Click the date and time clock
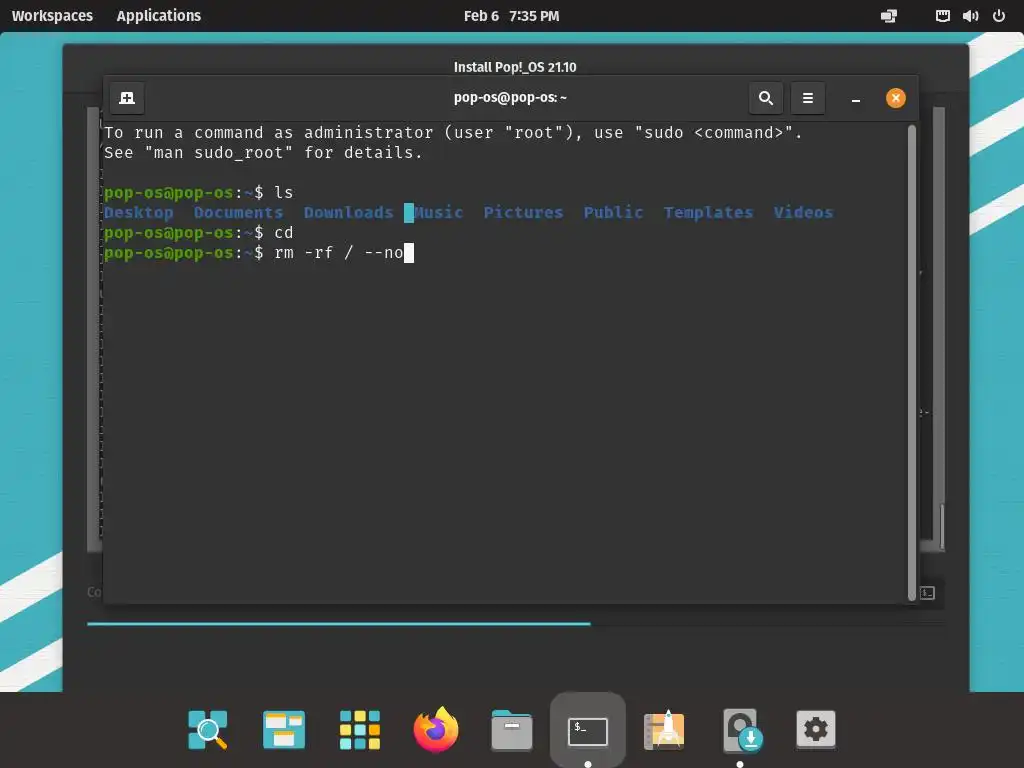Viewport: 1024px width, 768px height. [511, 16]
